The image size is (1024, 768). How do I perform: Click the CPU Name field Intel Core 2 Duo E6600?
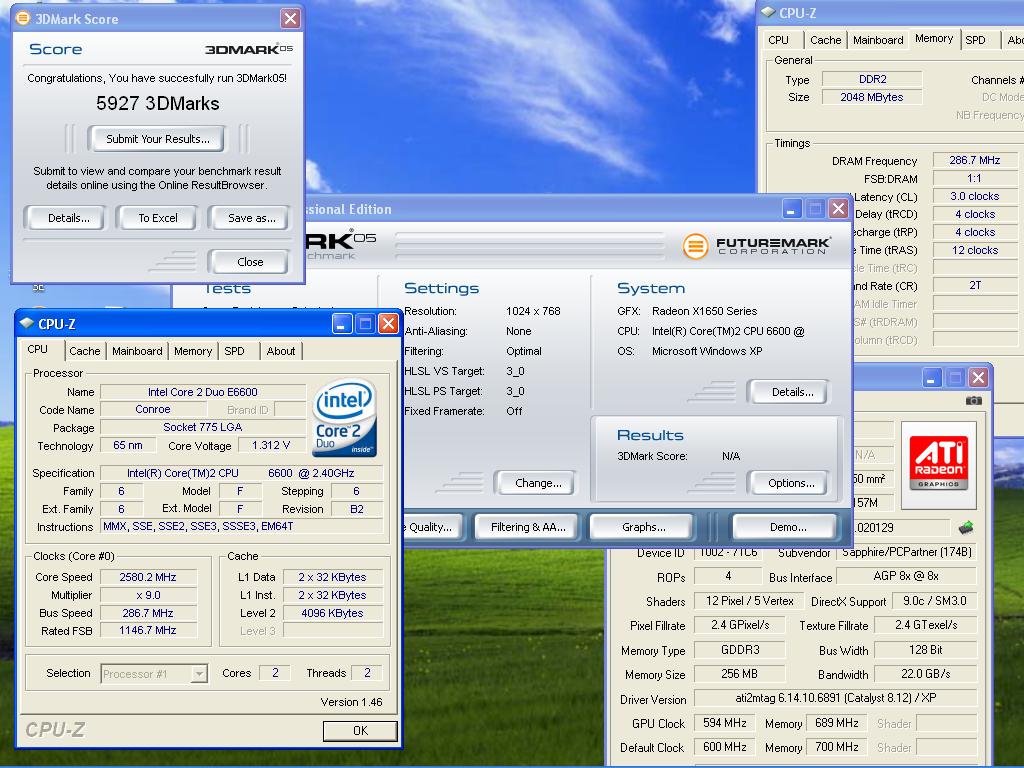[203, 392]
